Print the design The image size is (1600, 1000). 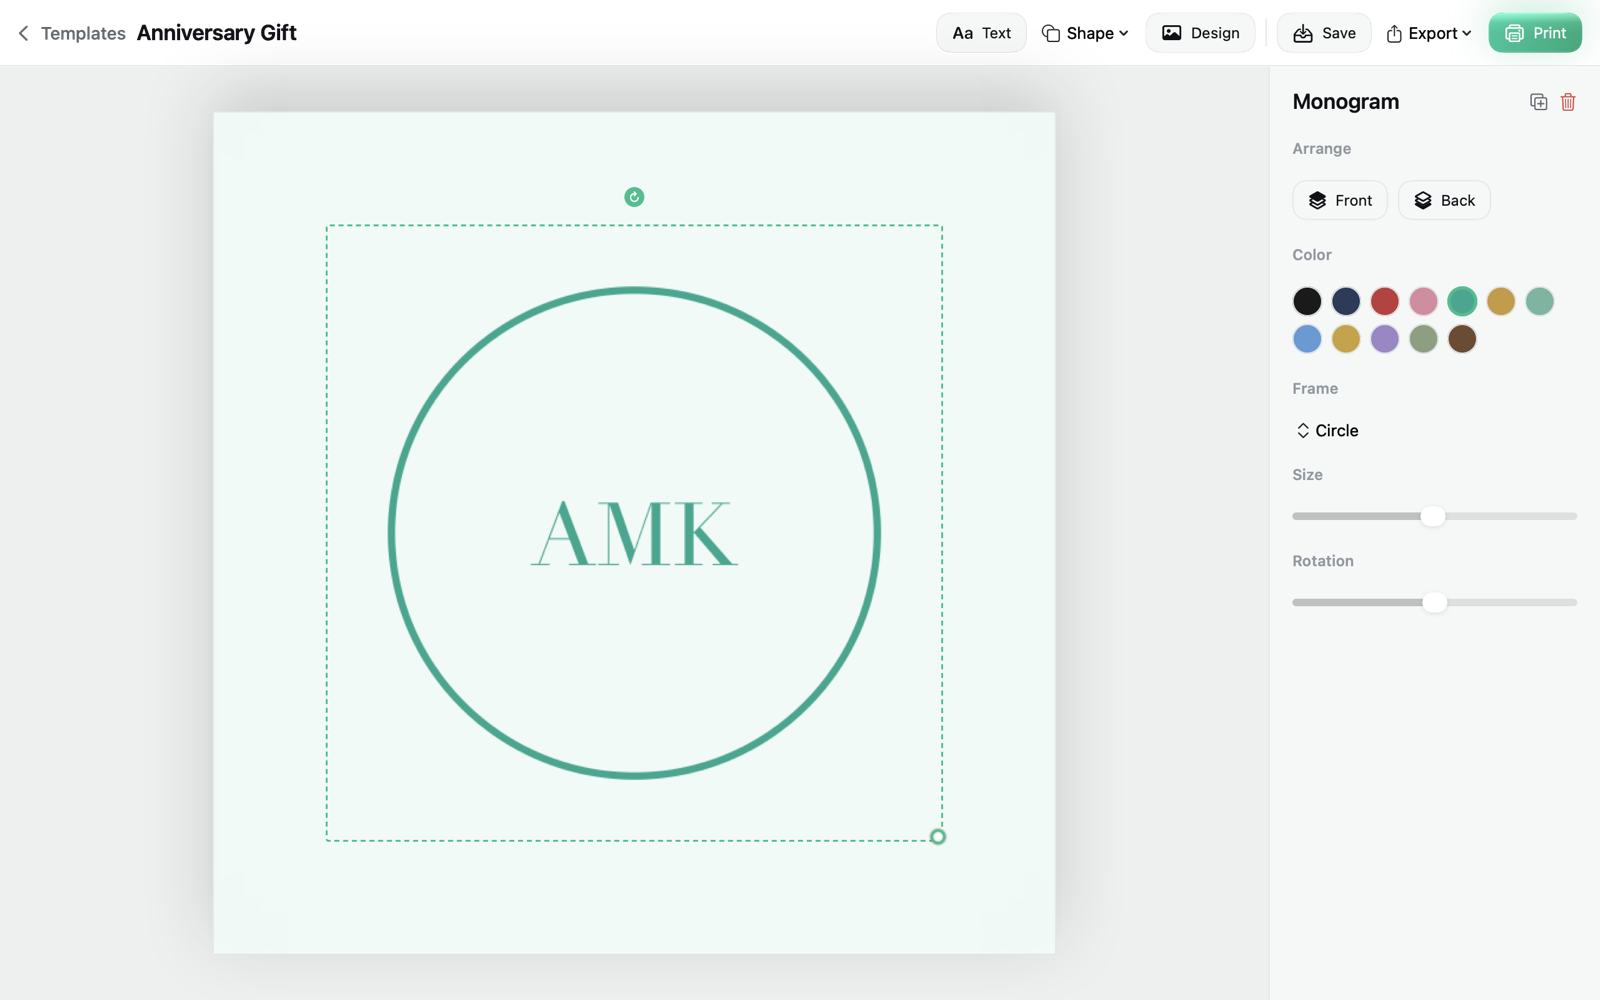pos(1535,33)
